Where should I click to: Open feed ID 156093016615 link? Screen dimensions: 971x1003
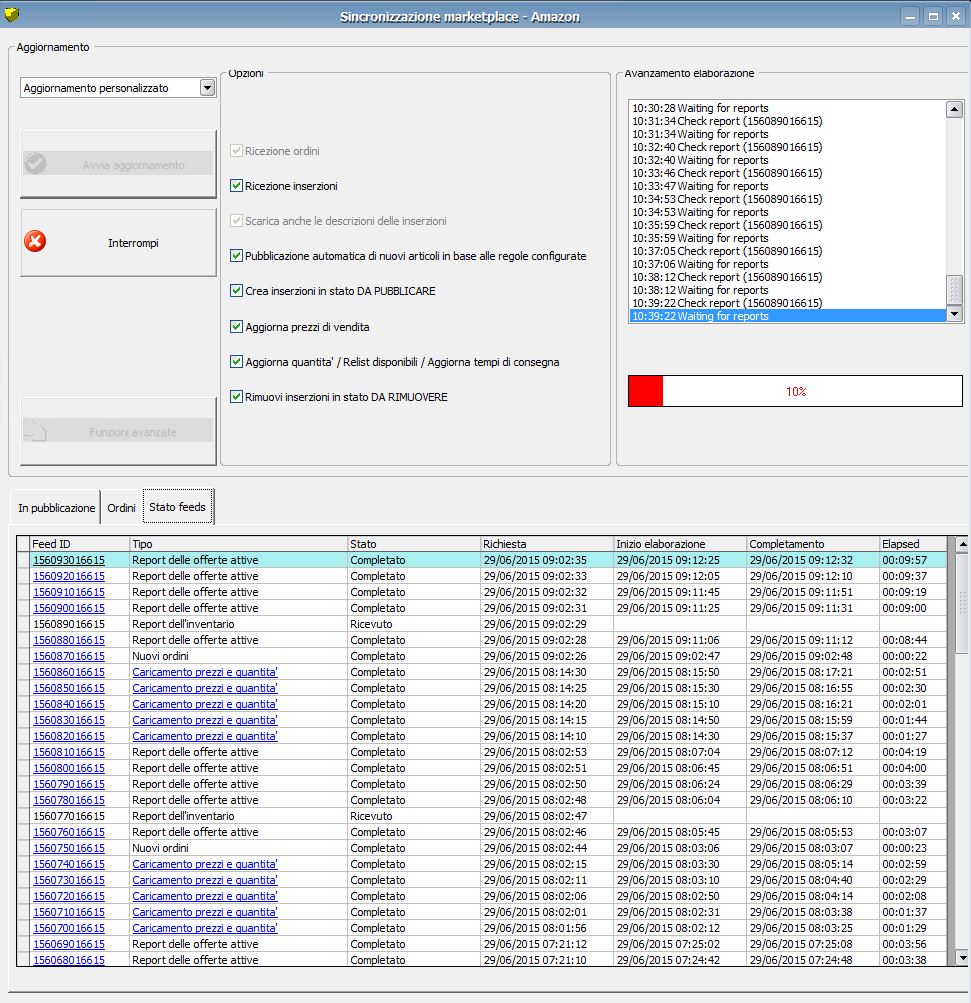coord(68,560)
